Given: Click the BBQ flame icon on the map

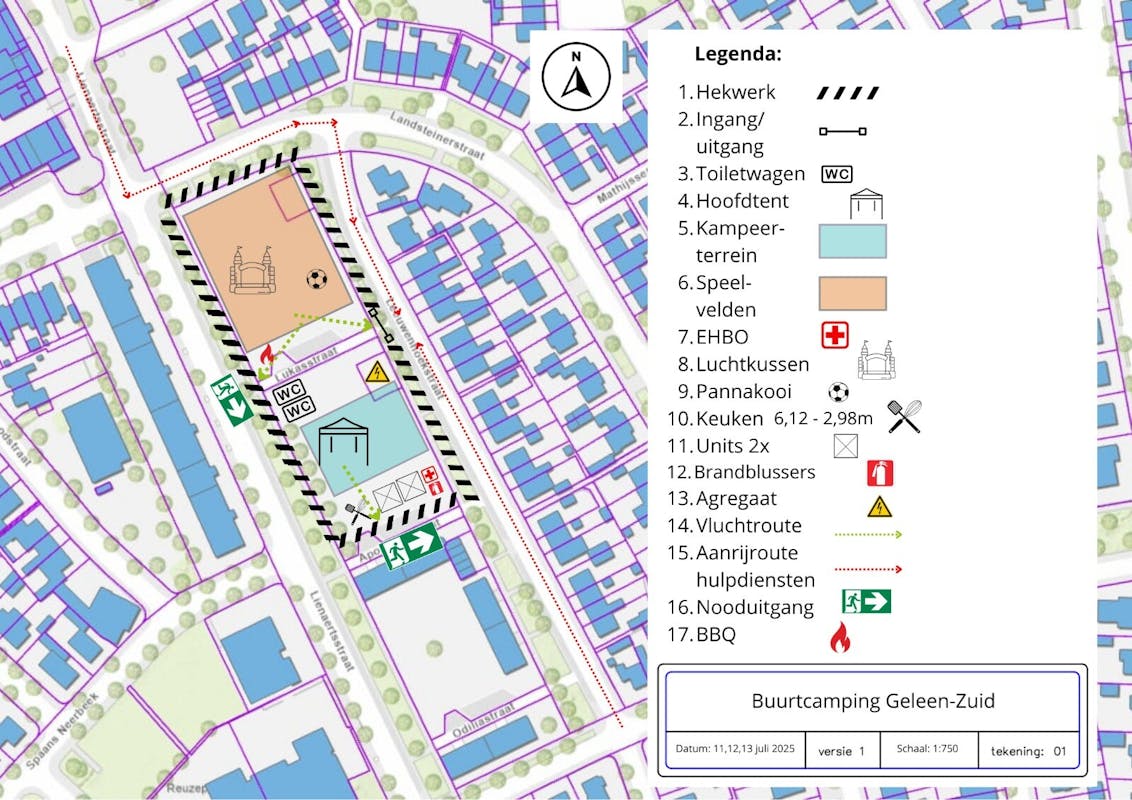Looking at the screenshot, I should click(x=267, y=355).
